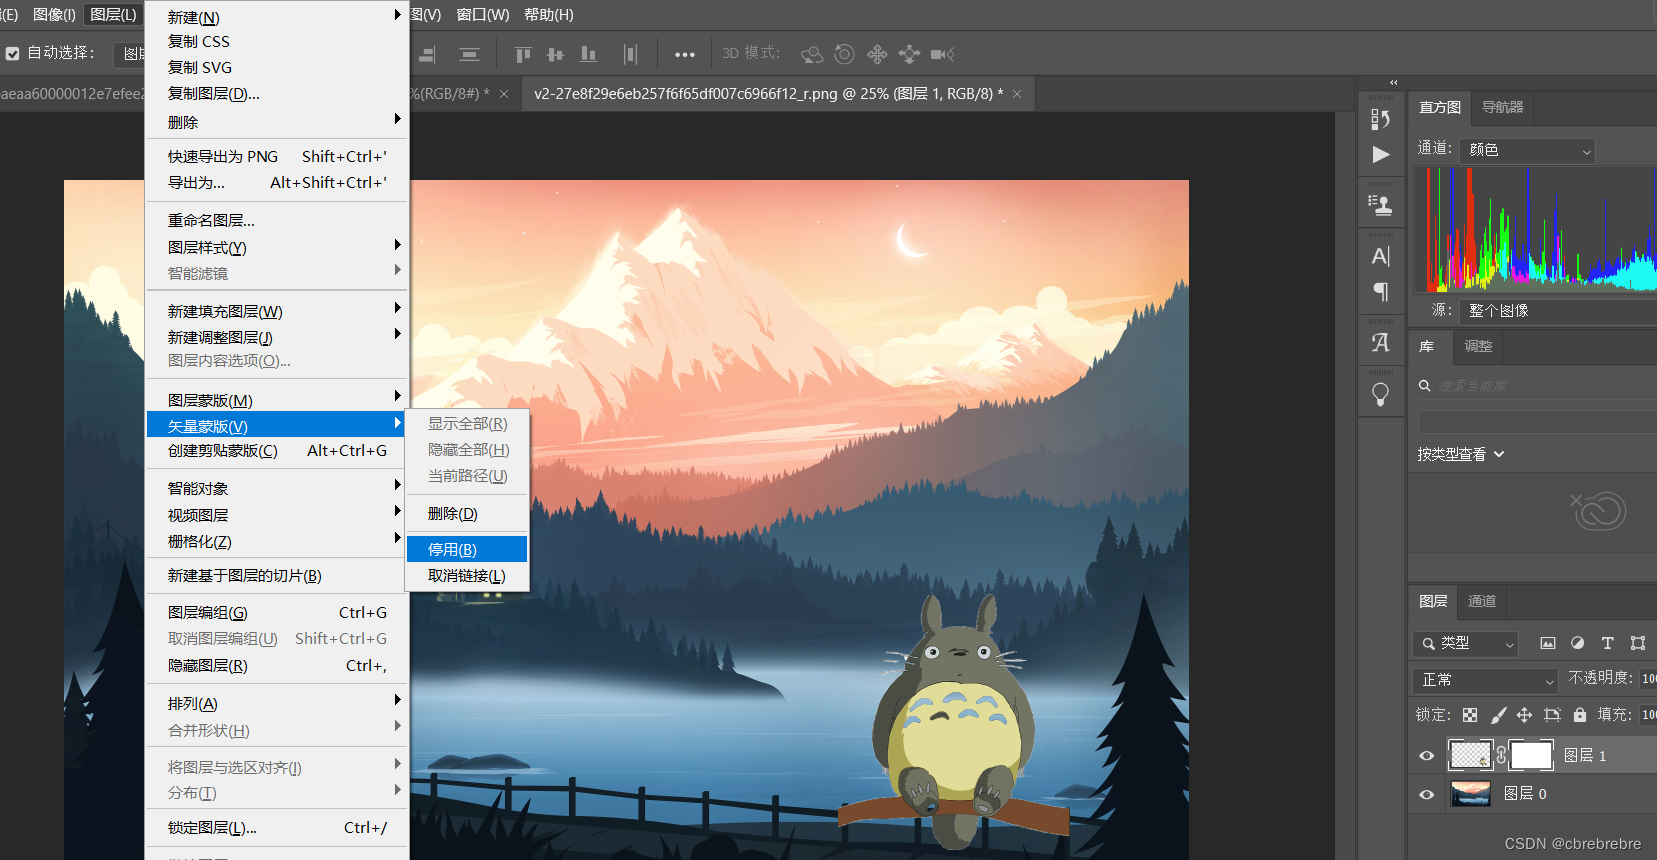The height and width of the screenshot is (860, 1657).
Task: Hide 图层 0 using its eye icon
Action: click(x=1427, y=795)
